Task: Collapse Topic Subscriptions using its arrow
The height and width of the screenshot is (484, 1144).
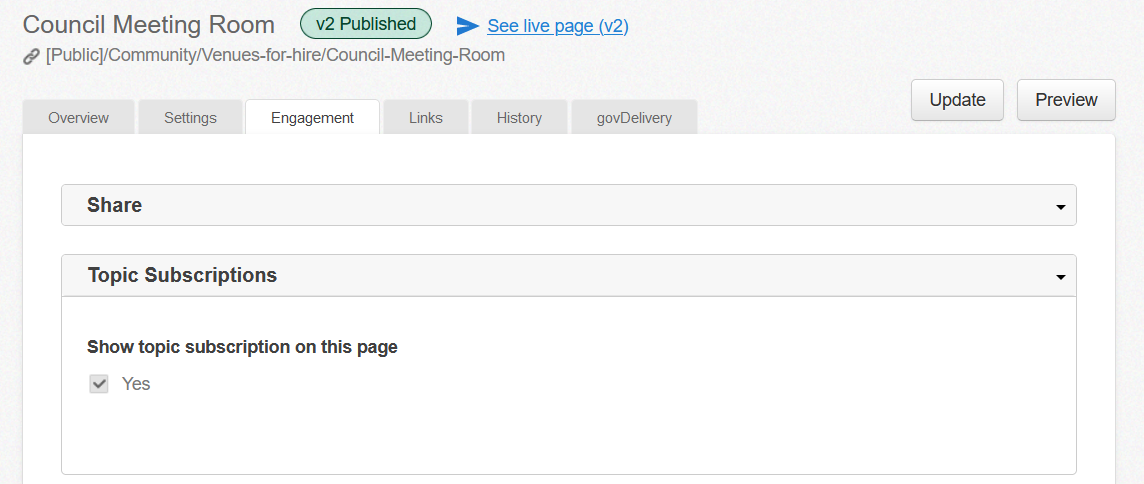Action: (1060, 277)
